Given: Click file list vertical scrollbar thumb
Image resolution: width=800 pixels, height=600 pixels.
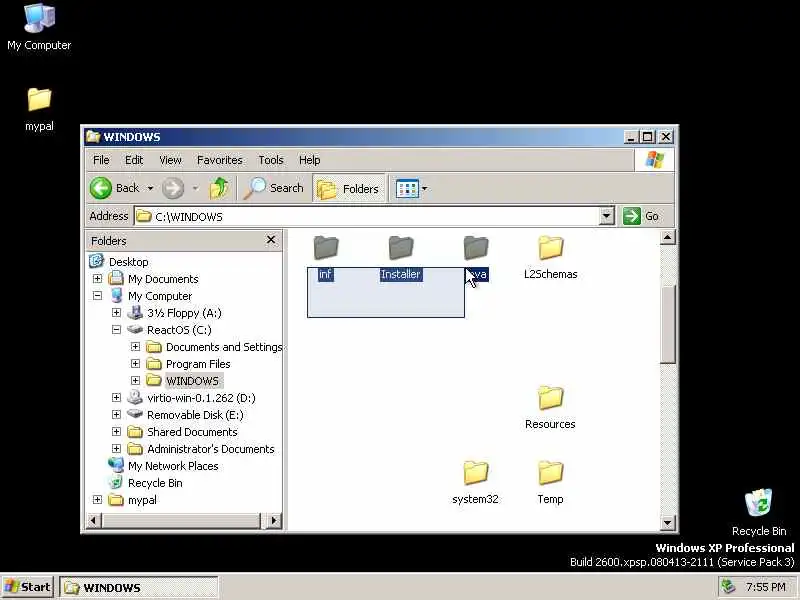Looking at the screenshot, I should tap(668, 324).
